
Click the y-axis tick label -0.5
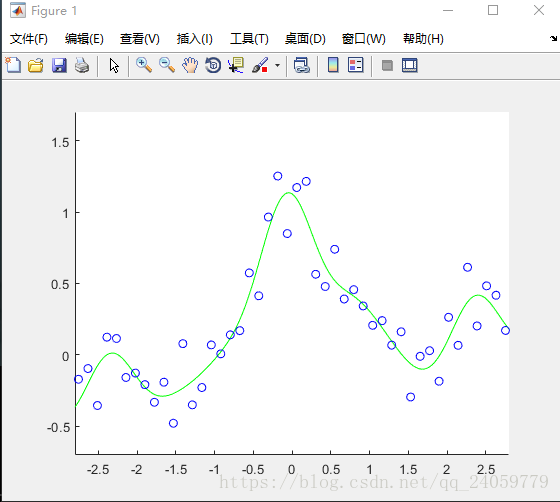[x=58, y=427]
